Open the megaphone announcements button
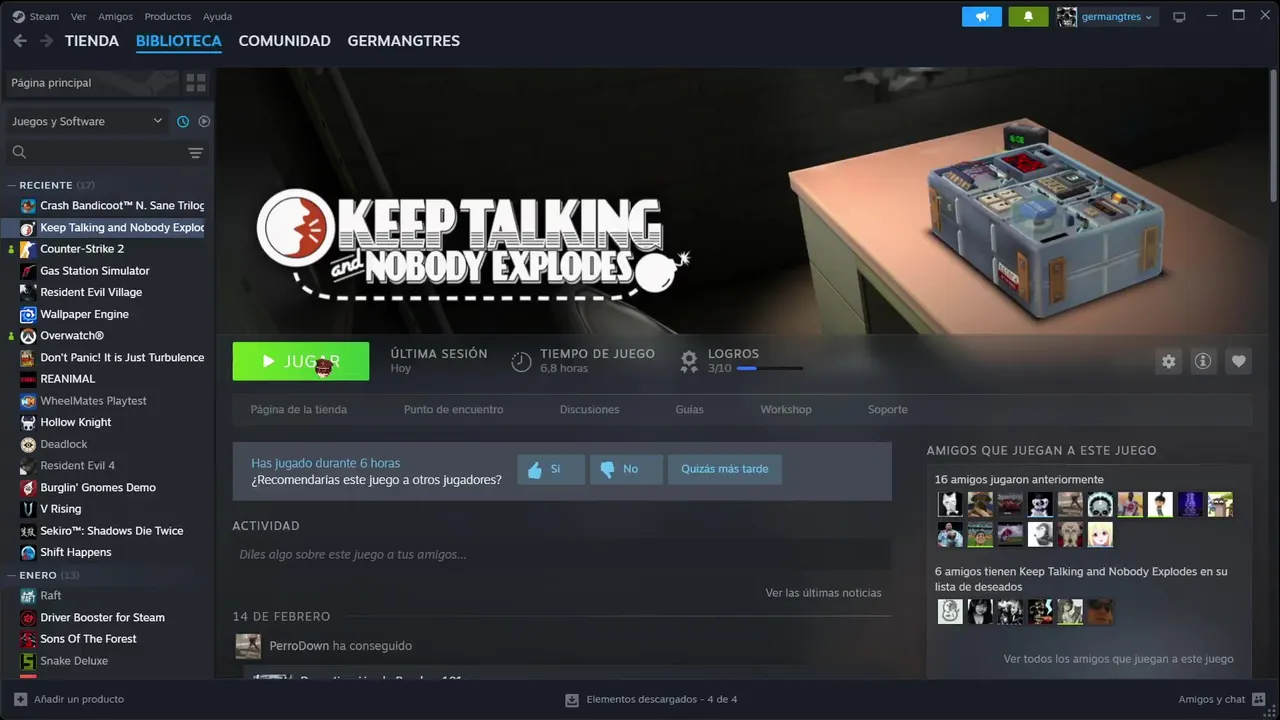The image size is (1280, 720). point(982,16)
